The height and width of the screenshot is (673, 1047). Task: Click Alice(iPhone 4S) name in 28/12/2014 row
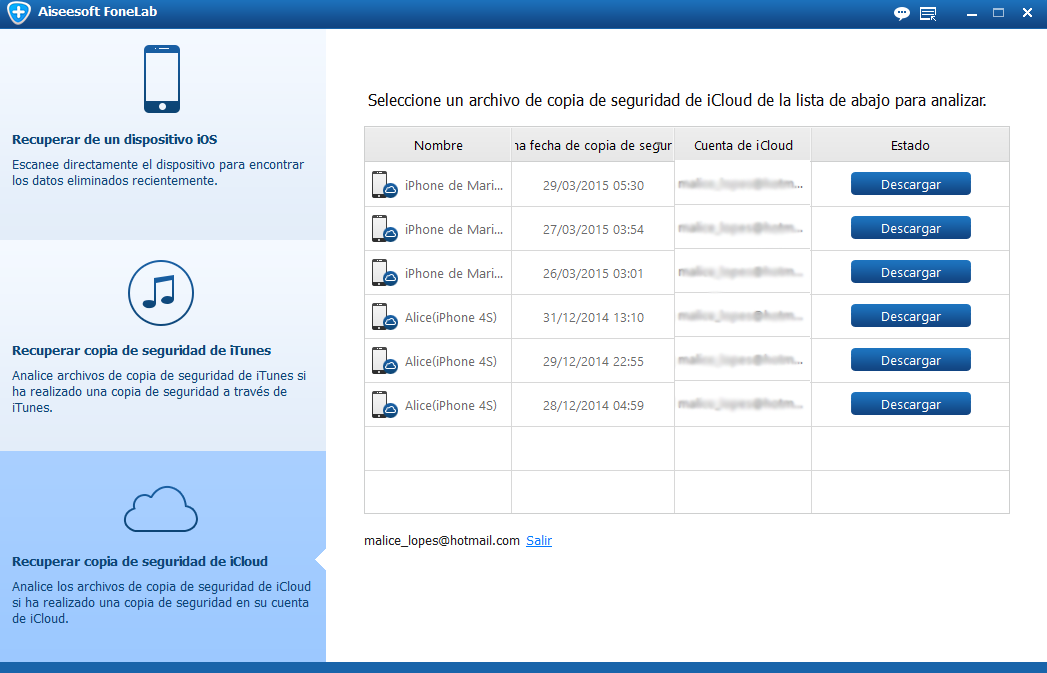451,406
